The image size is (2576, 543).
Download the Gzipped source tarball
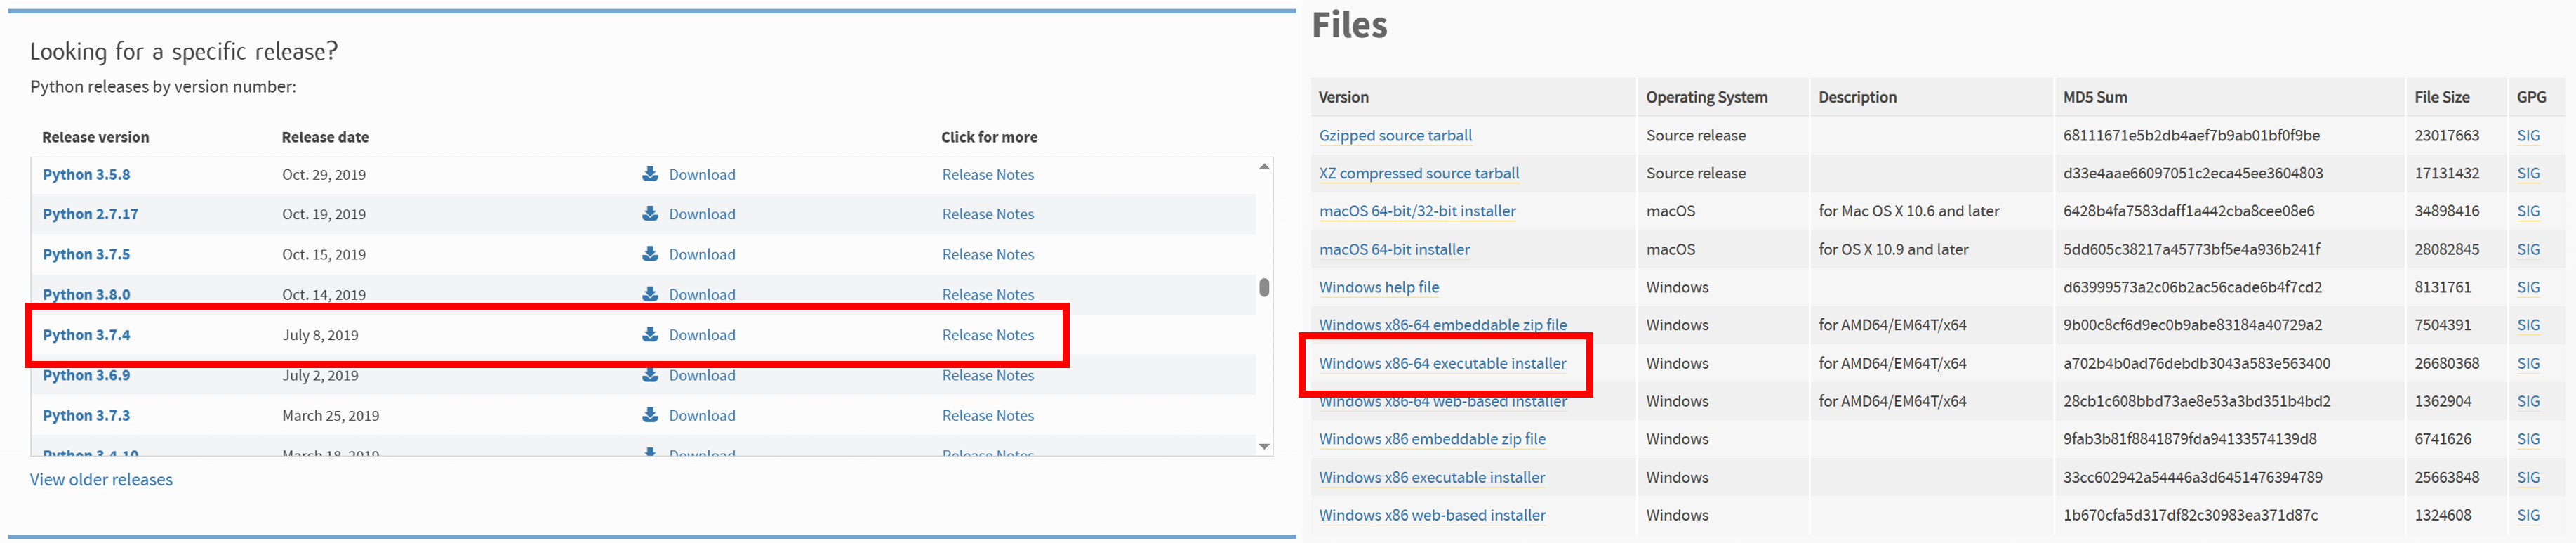1395,136
